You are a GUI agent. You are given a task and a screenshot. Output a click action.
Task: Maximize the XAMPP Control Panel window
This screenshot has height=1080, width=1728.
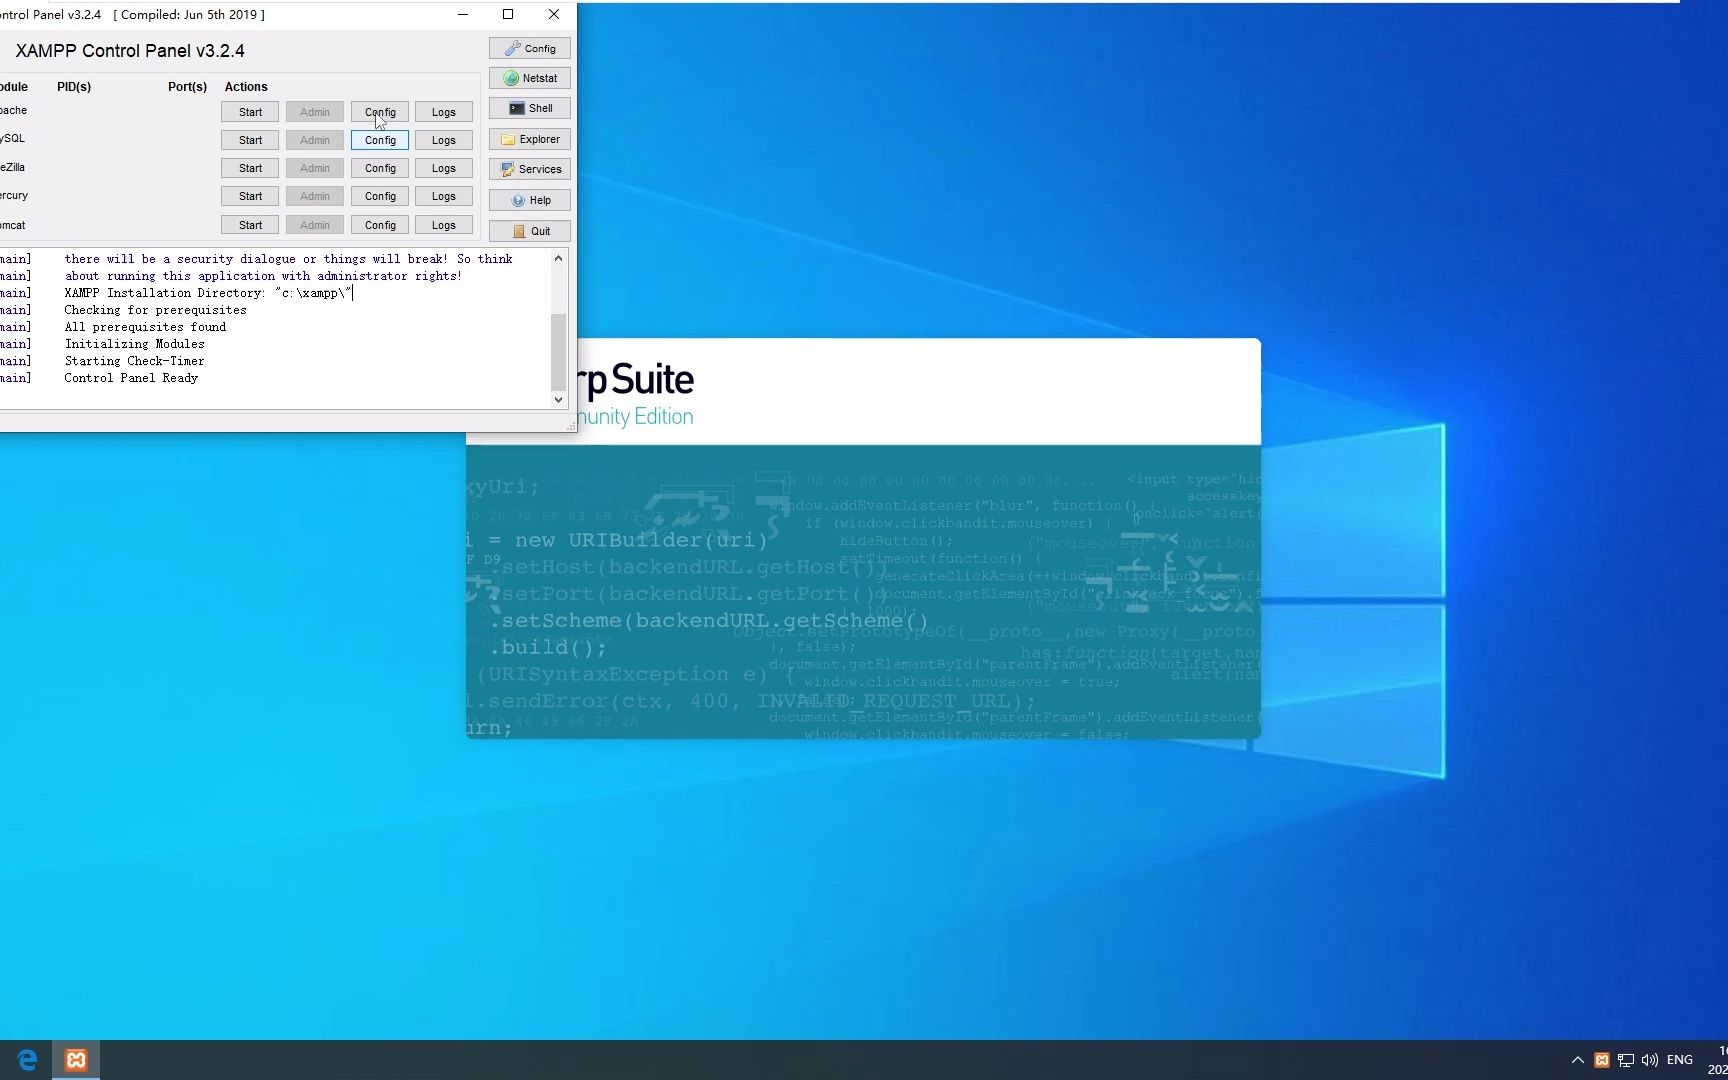click(x=508, y=14)
